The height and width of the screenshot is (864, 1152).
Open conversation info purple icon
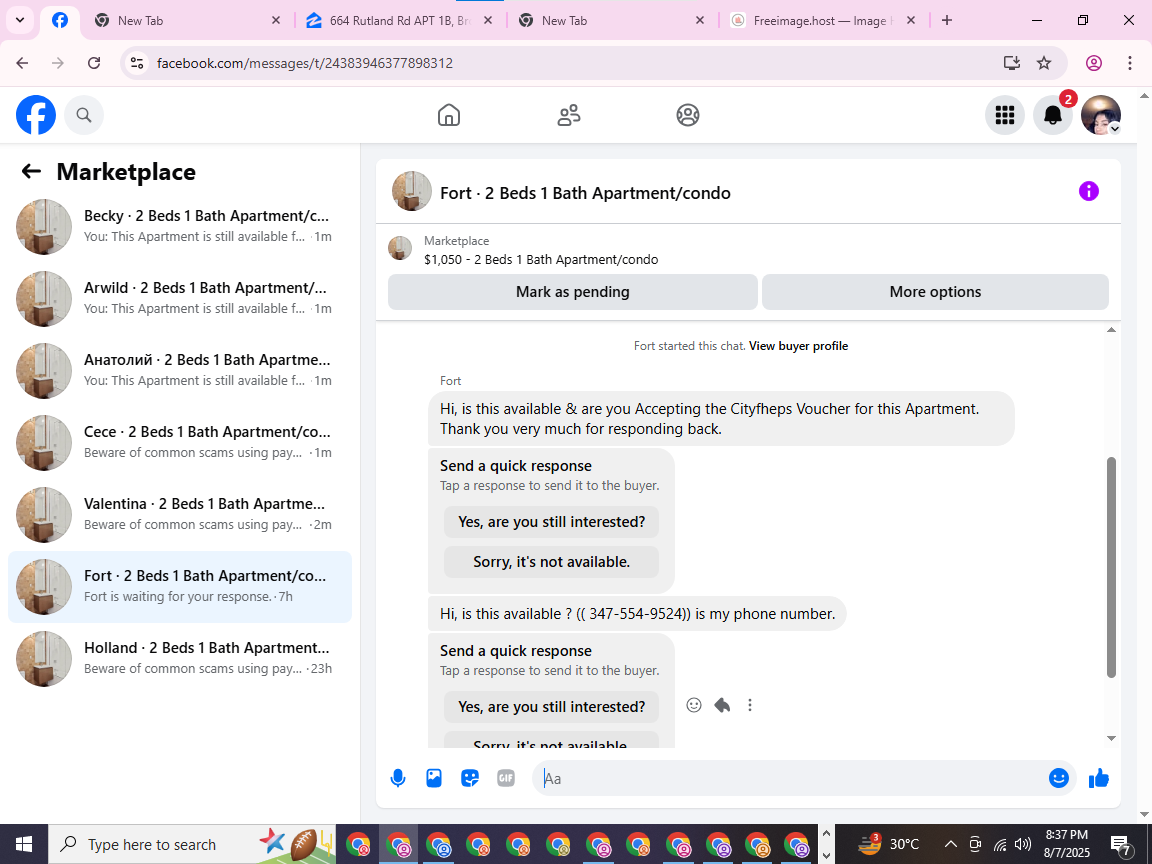pyautogui.click(x=1088, y=192)
